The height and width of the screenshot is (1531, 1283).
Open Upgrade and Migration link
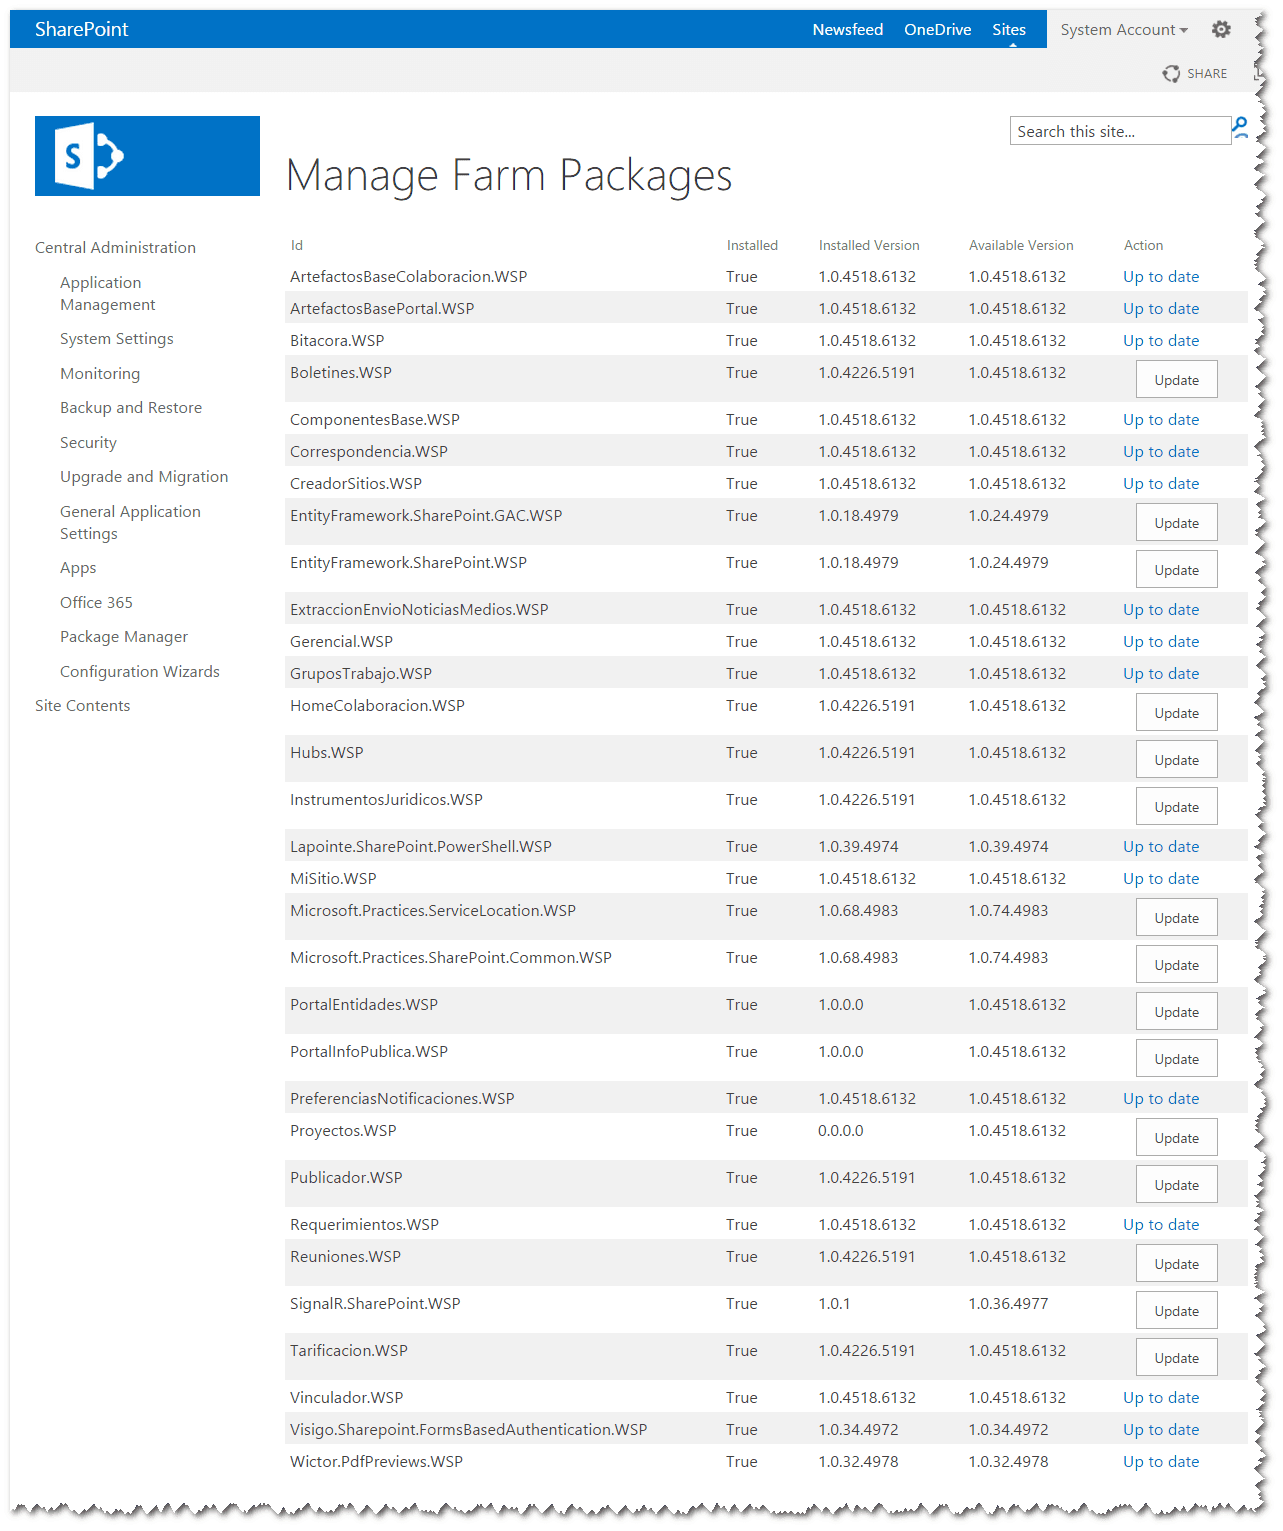[144, 477]
